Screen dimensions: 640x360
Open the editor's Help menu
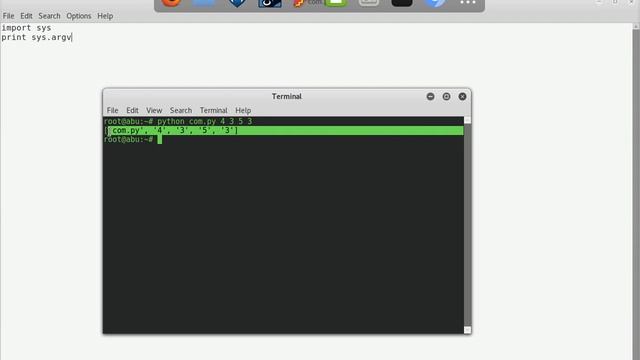pyautogui.click(x=105, y=16)
